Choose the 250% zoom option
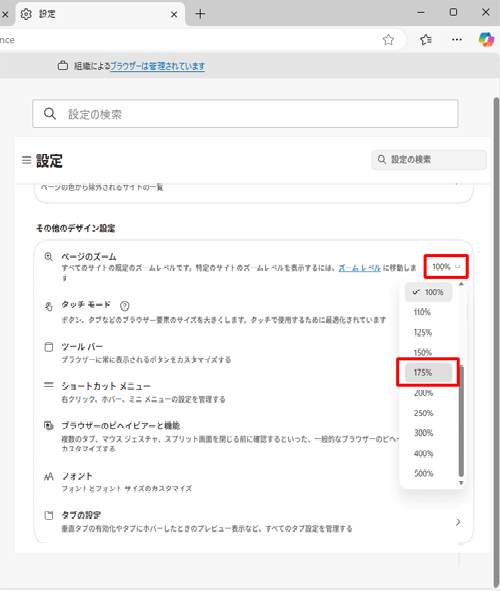The width and height of the screenshot is (500, 591). 428,413
